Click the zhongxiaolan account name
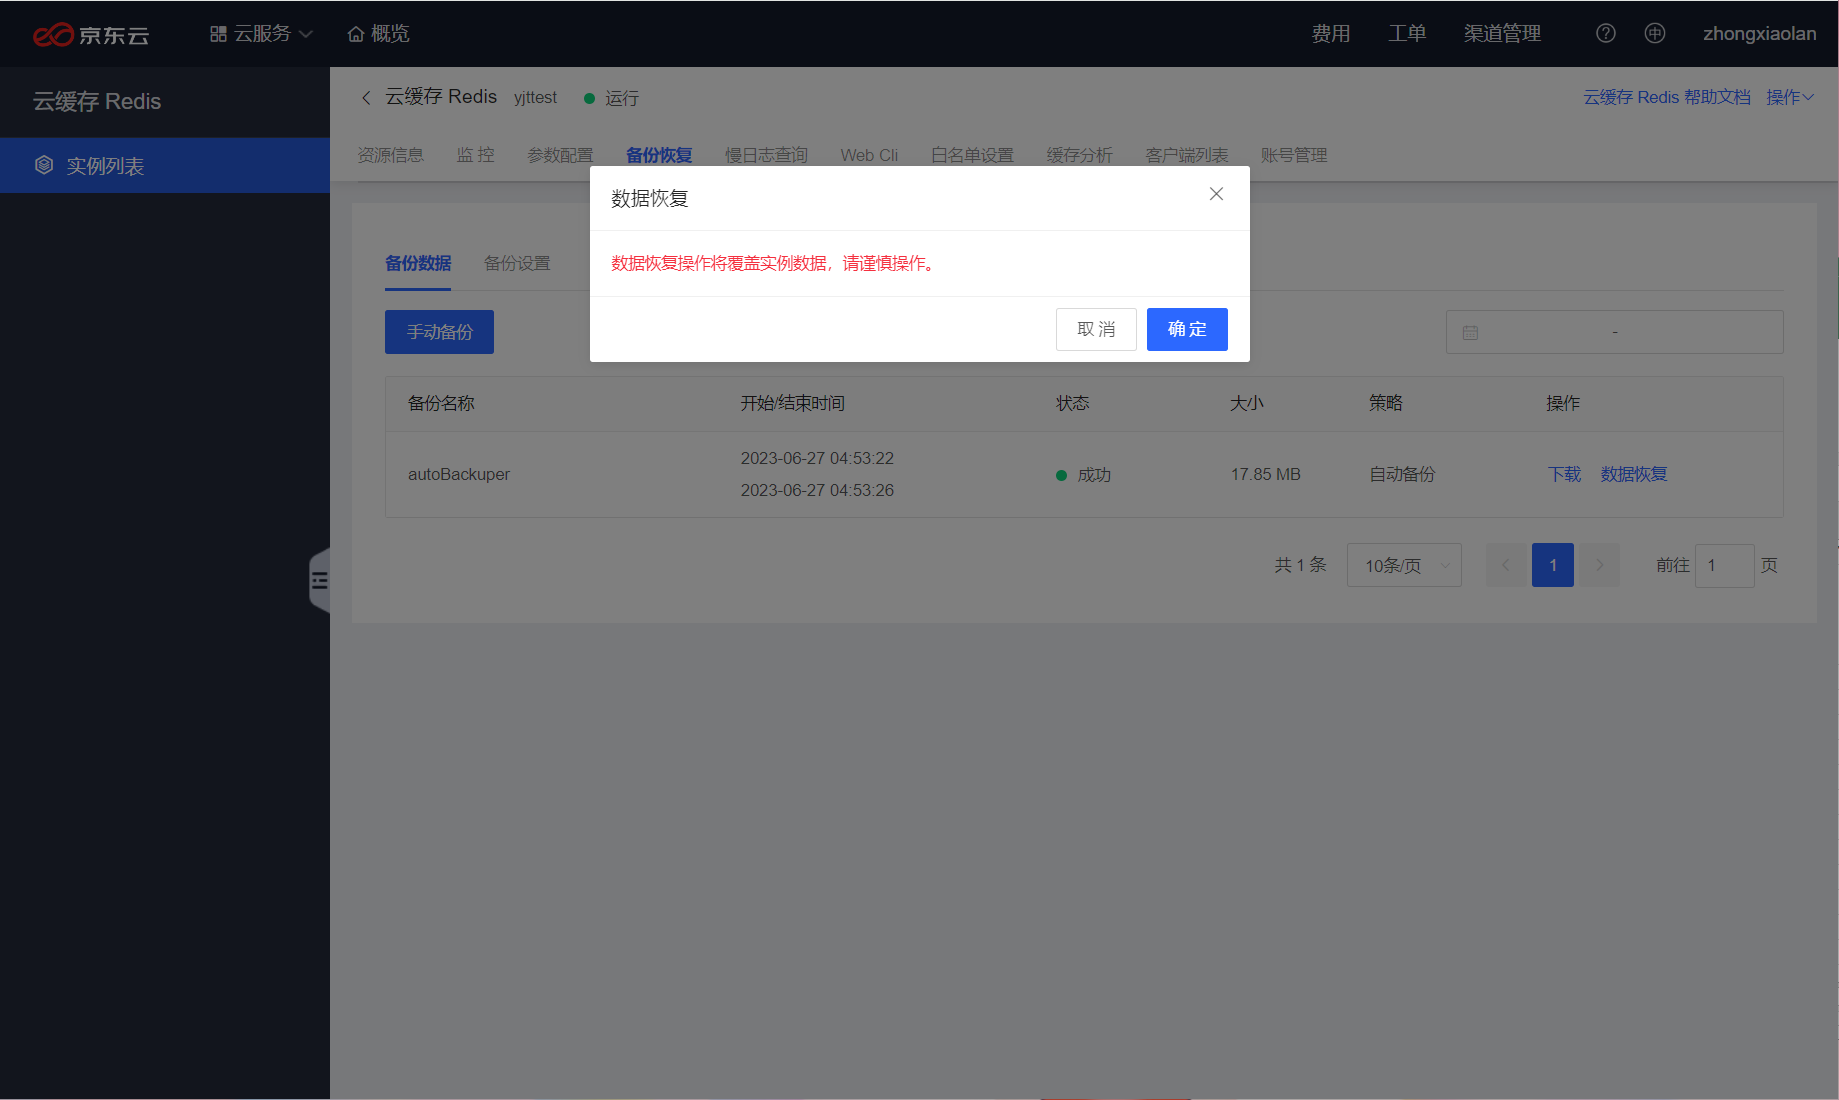Image resolution: width=1839 pixels, height=1100 pixels. pos(1759,34)
